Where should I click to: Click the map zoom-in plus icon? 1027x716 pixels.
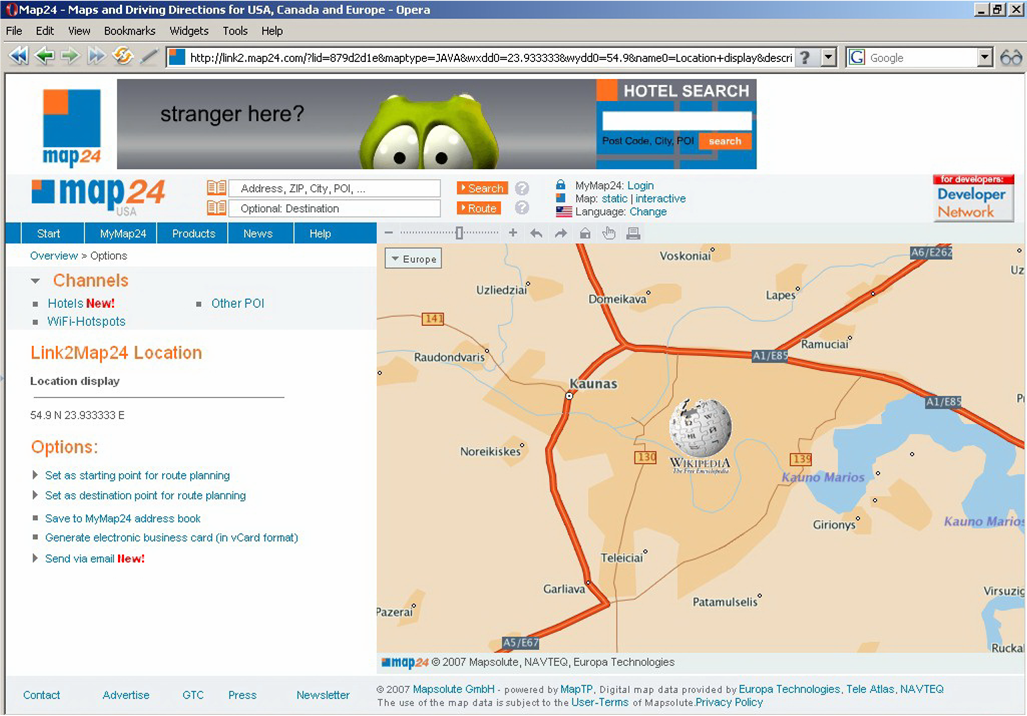pos(513,233)
